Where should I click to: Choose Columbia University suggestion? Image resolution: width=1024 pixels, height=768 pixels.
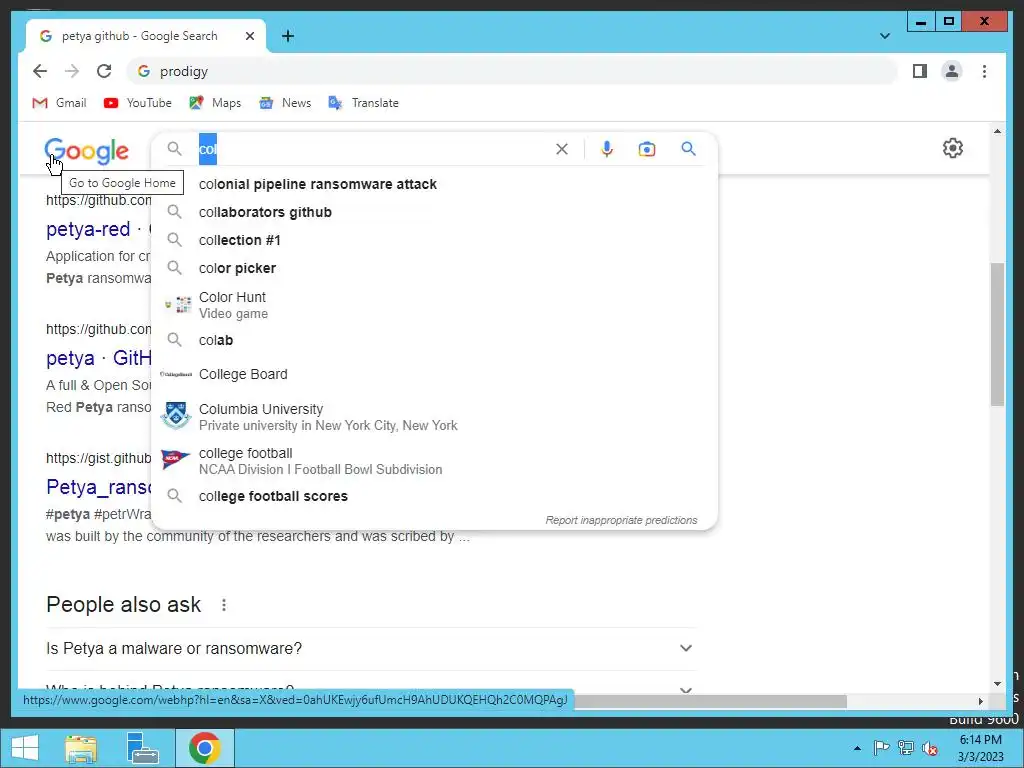point(434,417)
